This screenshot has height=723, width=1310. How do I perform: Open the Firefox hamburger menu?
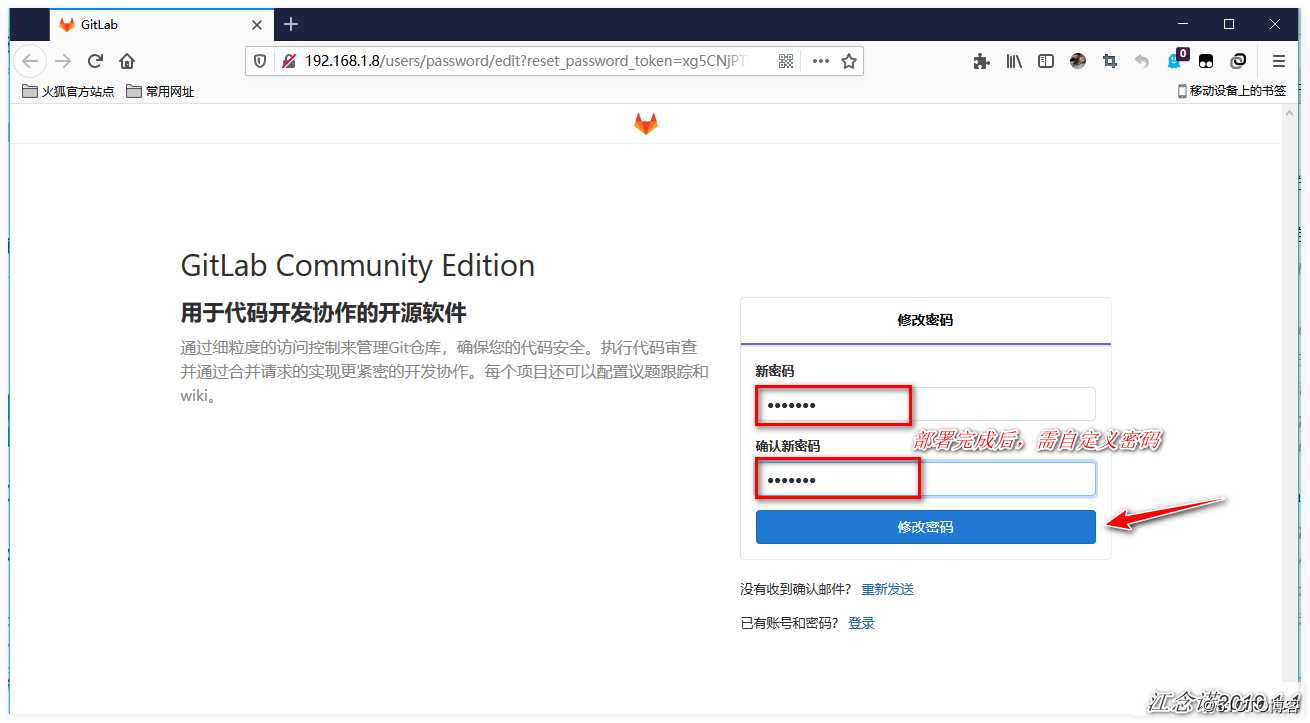pos(1279,61)
